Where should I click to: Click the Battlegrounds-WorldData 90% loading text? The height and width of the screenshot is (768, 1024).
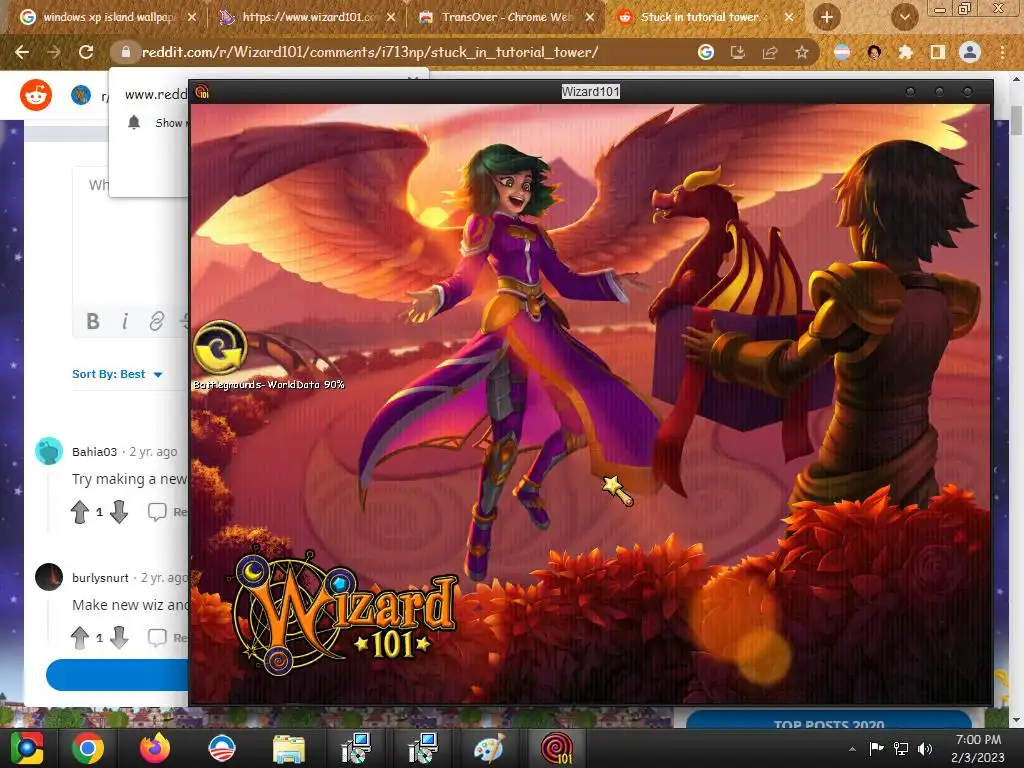[x=268, y=385]
